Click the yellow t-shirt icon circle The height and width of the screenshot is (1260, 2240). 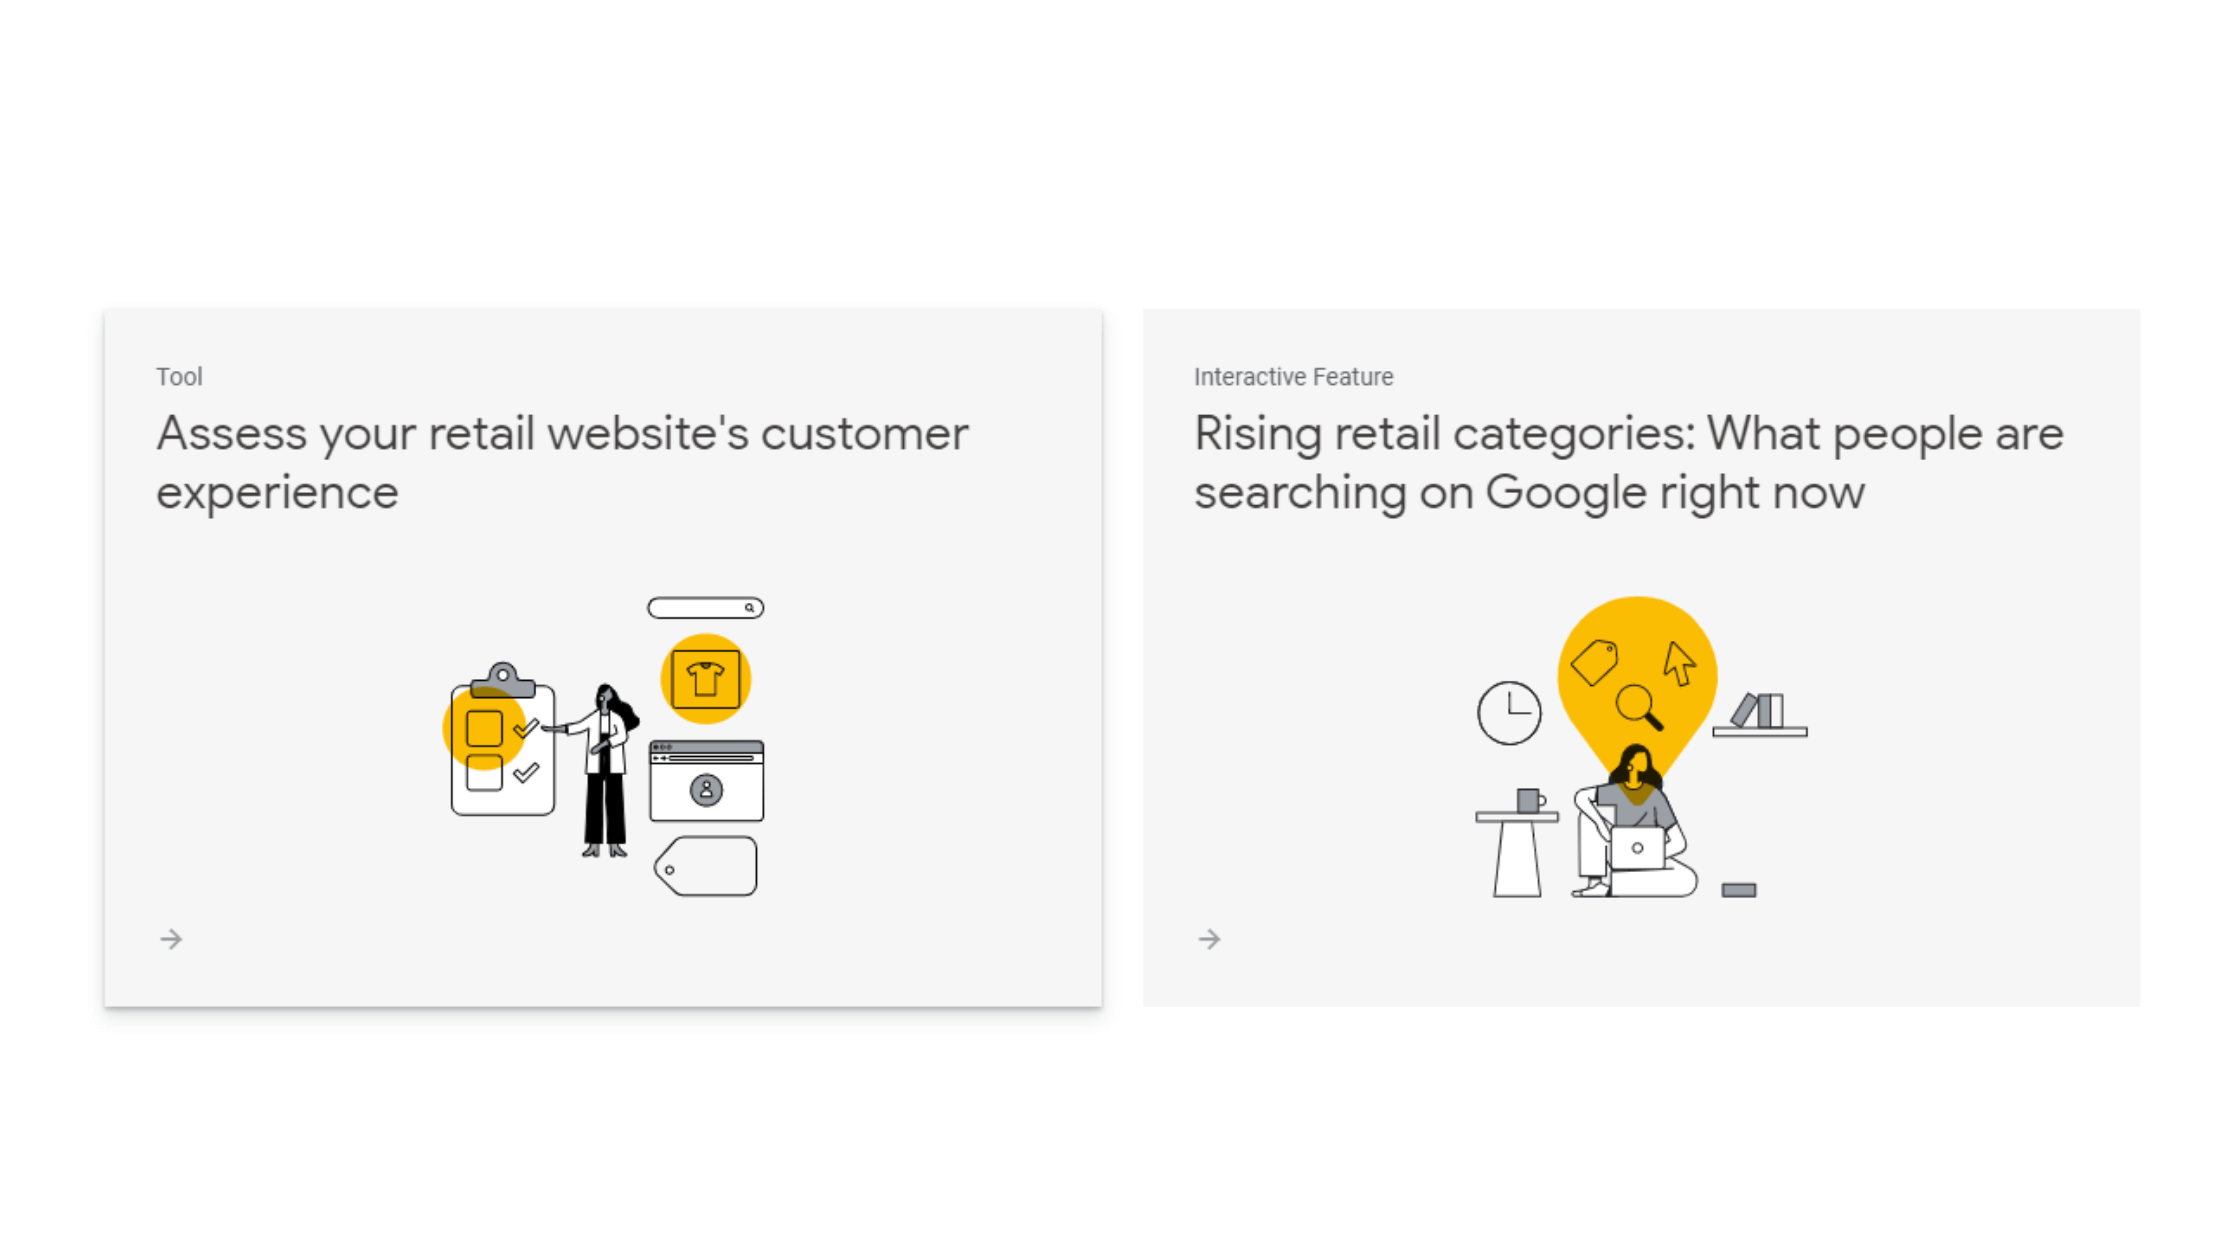(x=705, y=679)
